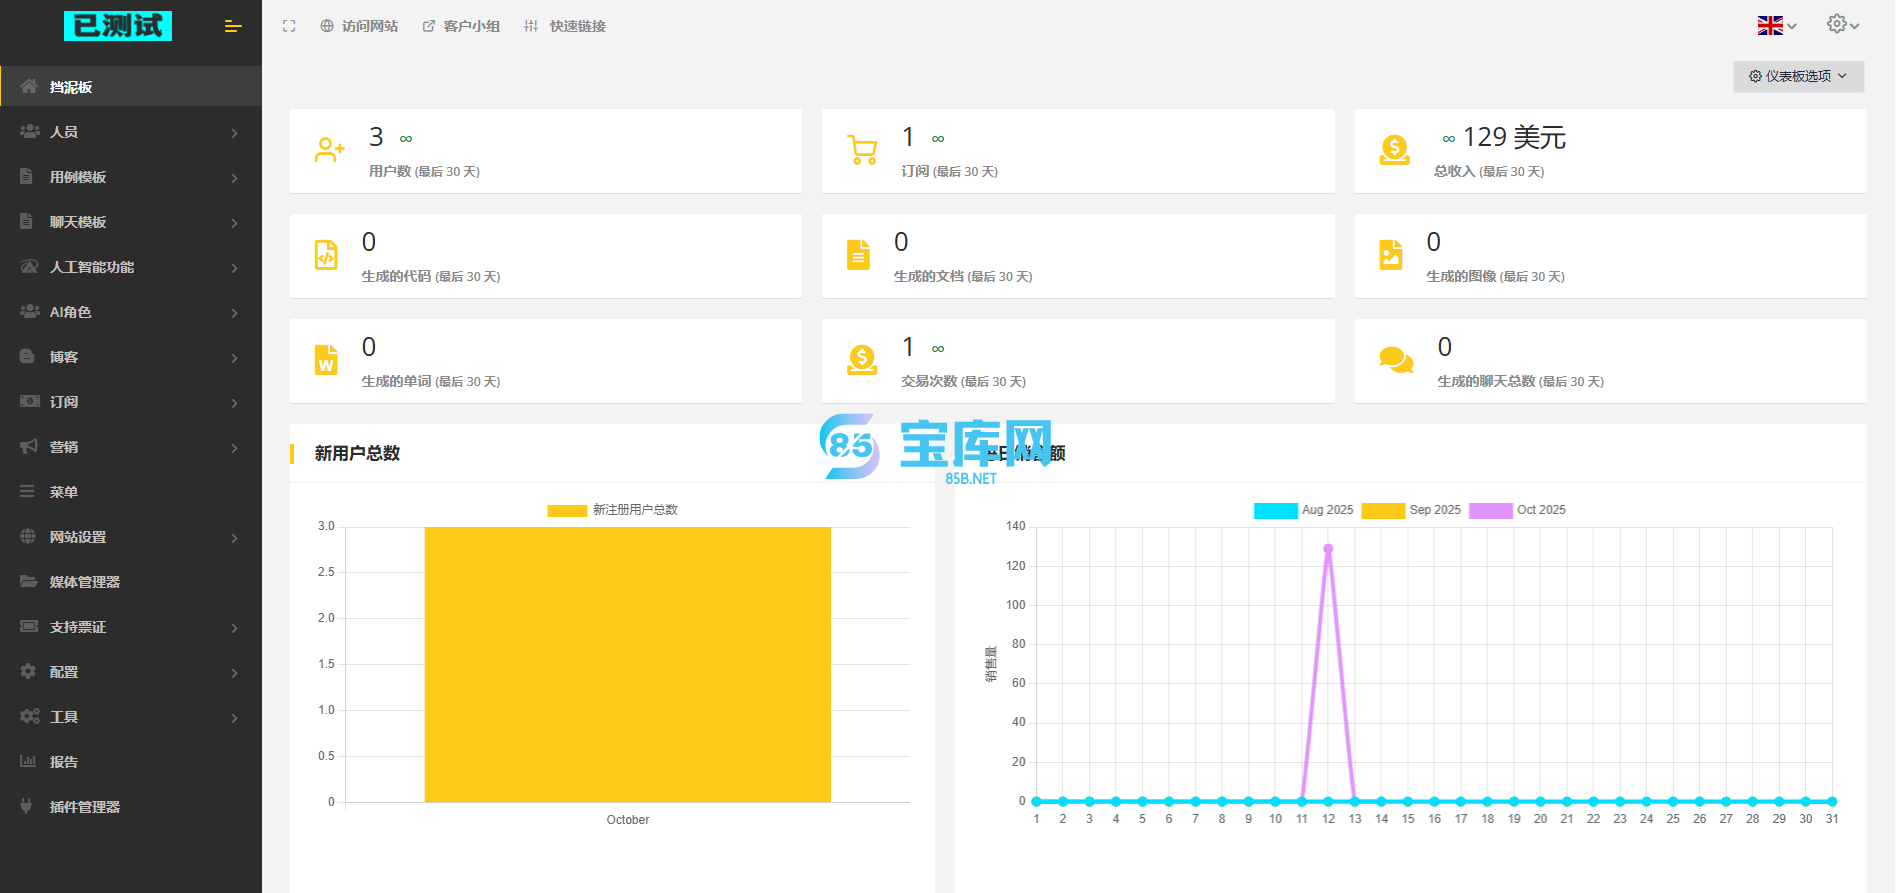The image size is (1896, 893).
Task: Open the 仪表板选项 dropdown button
Action: pyautogui.click(x=1798, y=76)
